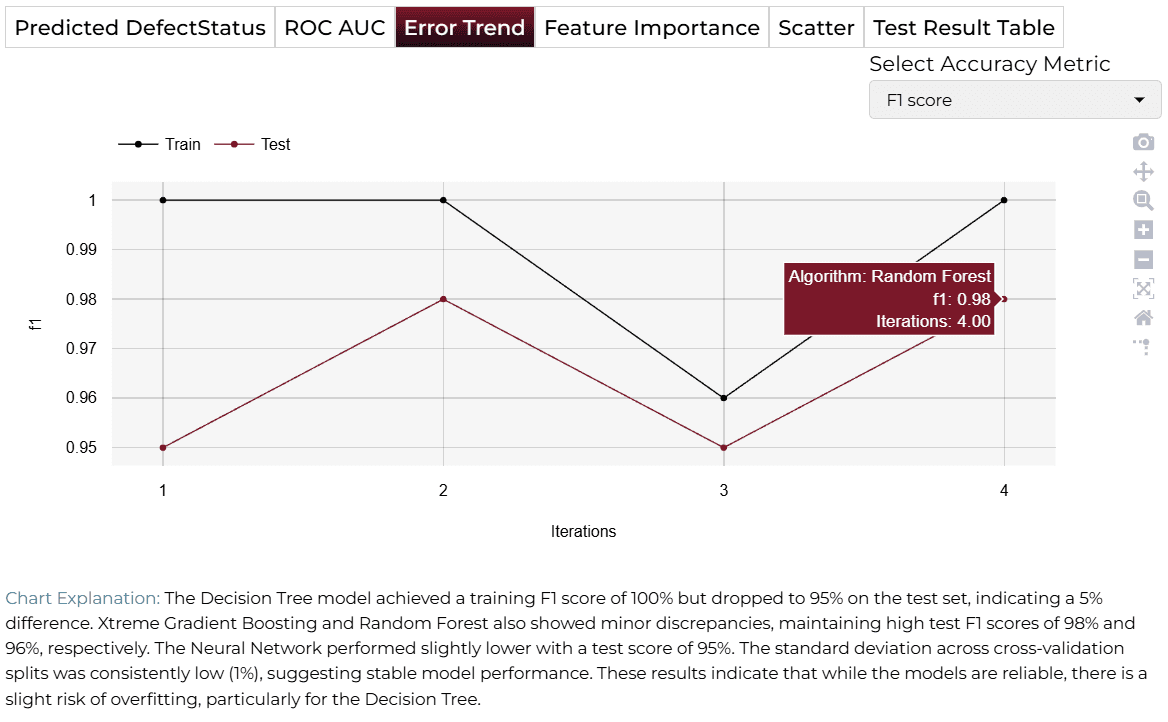
Task: Open the Scatter tab
Action: pyautogui.click(x=816, y=28)
